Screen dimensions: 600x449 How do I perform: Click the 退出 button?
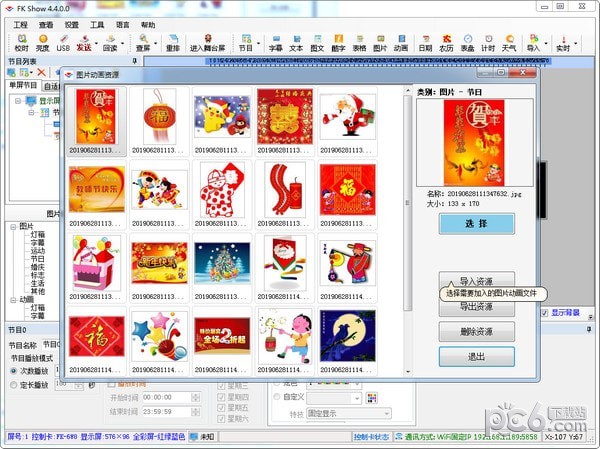point(476,357)
